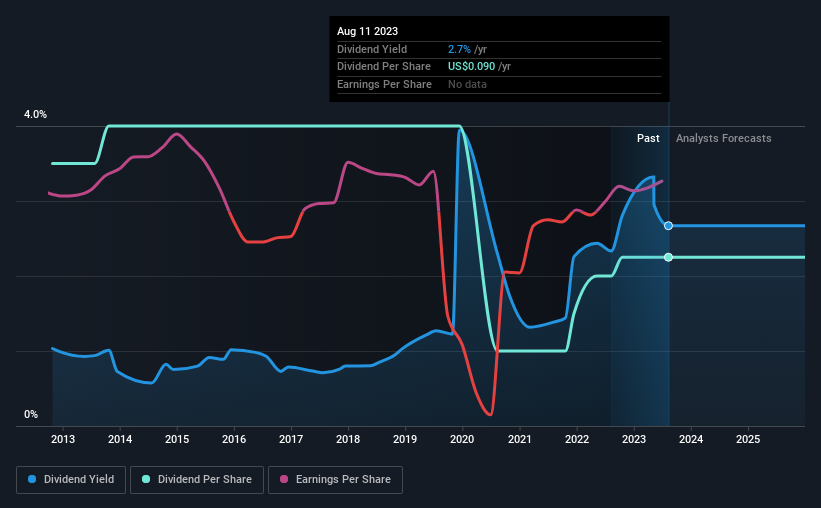This screenshot has width=821, height=508.
Task: Select the Analysts Forecasts section label
Action: pyautogui.click(x=724, y=138)
